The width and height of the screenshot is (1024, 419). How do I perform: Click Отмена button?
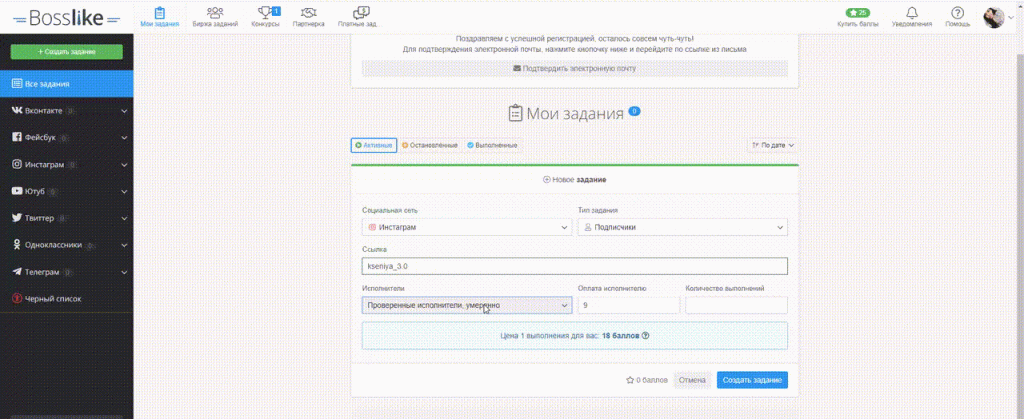click(x=692, y=380)
